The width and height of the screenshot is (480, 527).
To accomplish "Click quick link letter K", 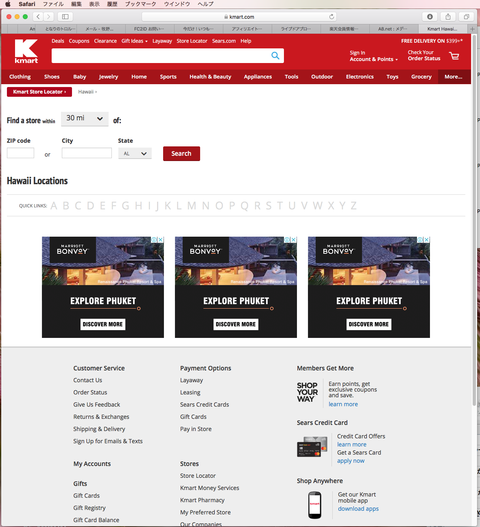I will pyautogui.click(x=168, y=205).
